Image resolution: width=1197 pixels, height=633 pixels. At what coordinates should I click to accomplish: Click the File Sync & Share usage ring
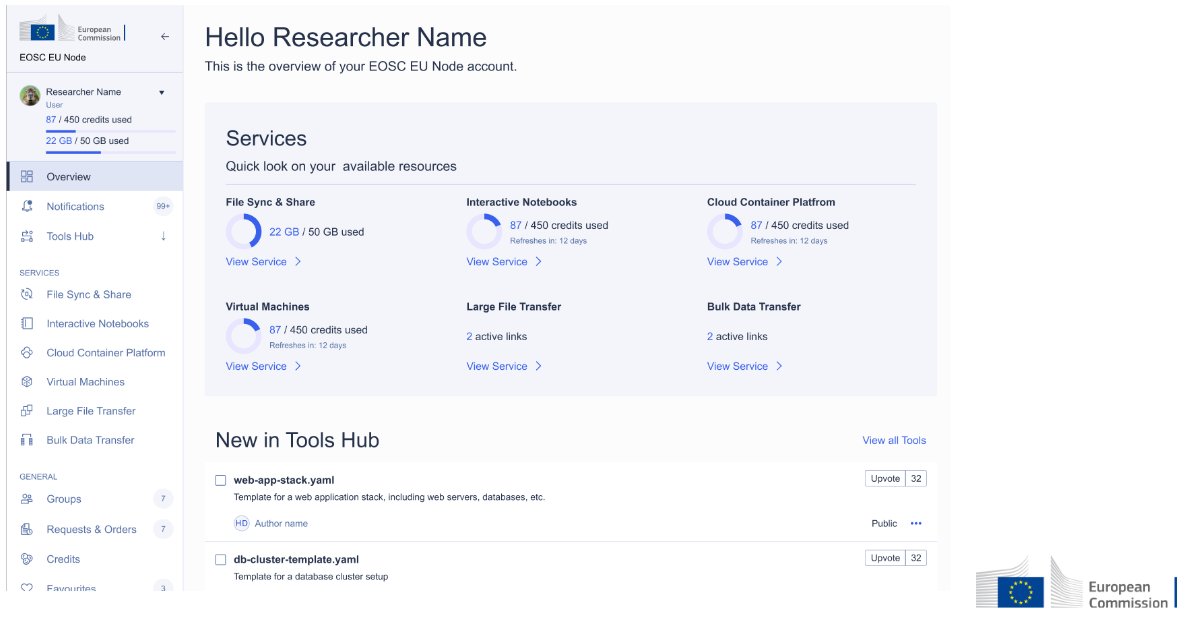(x=244, y=231)
